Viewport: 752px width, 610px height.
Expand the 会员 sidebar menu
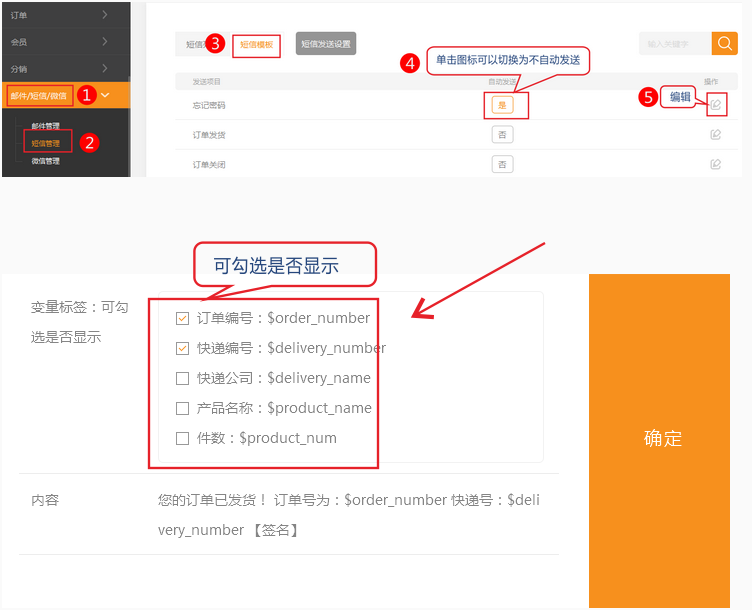pyautogui.click(x=65, y=42)
